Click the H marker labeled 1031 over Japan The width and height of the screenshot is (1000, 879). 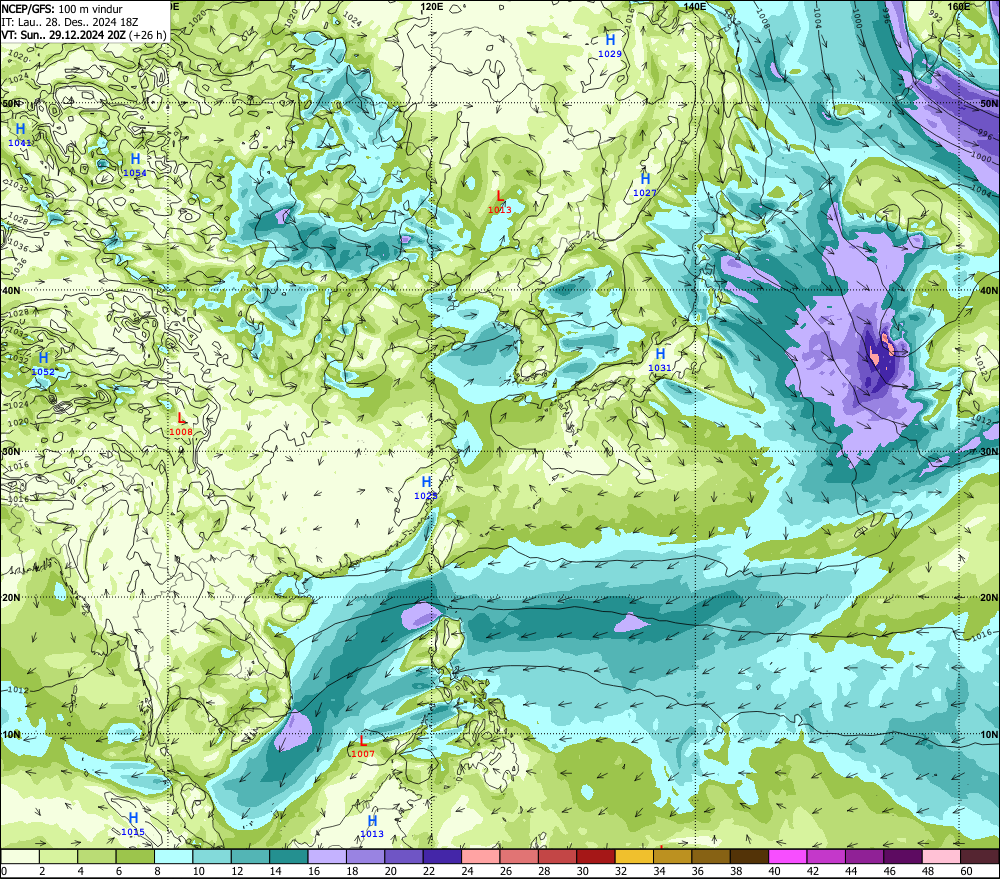click(660, 353)
